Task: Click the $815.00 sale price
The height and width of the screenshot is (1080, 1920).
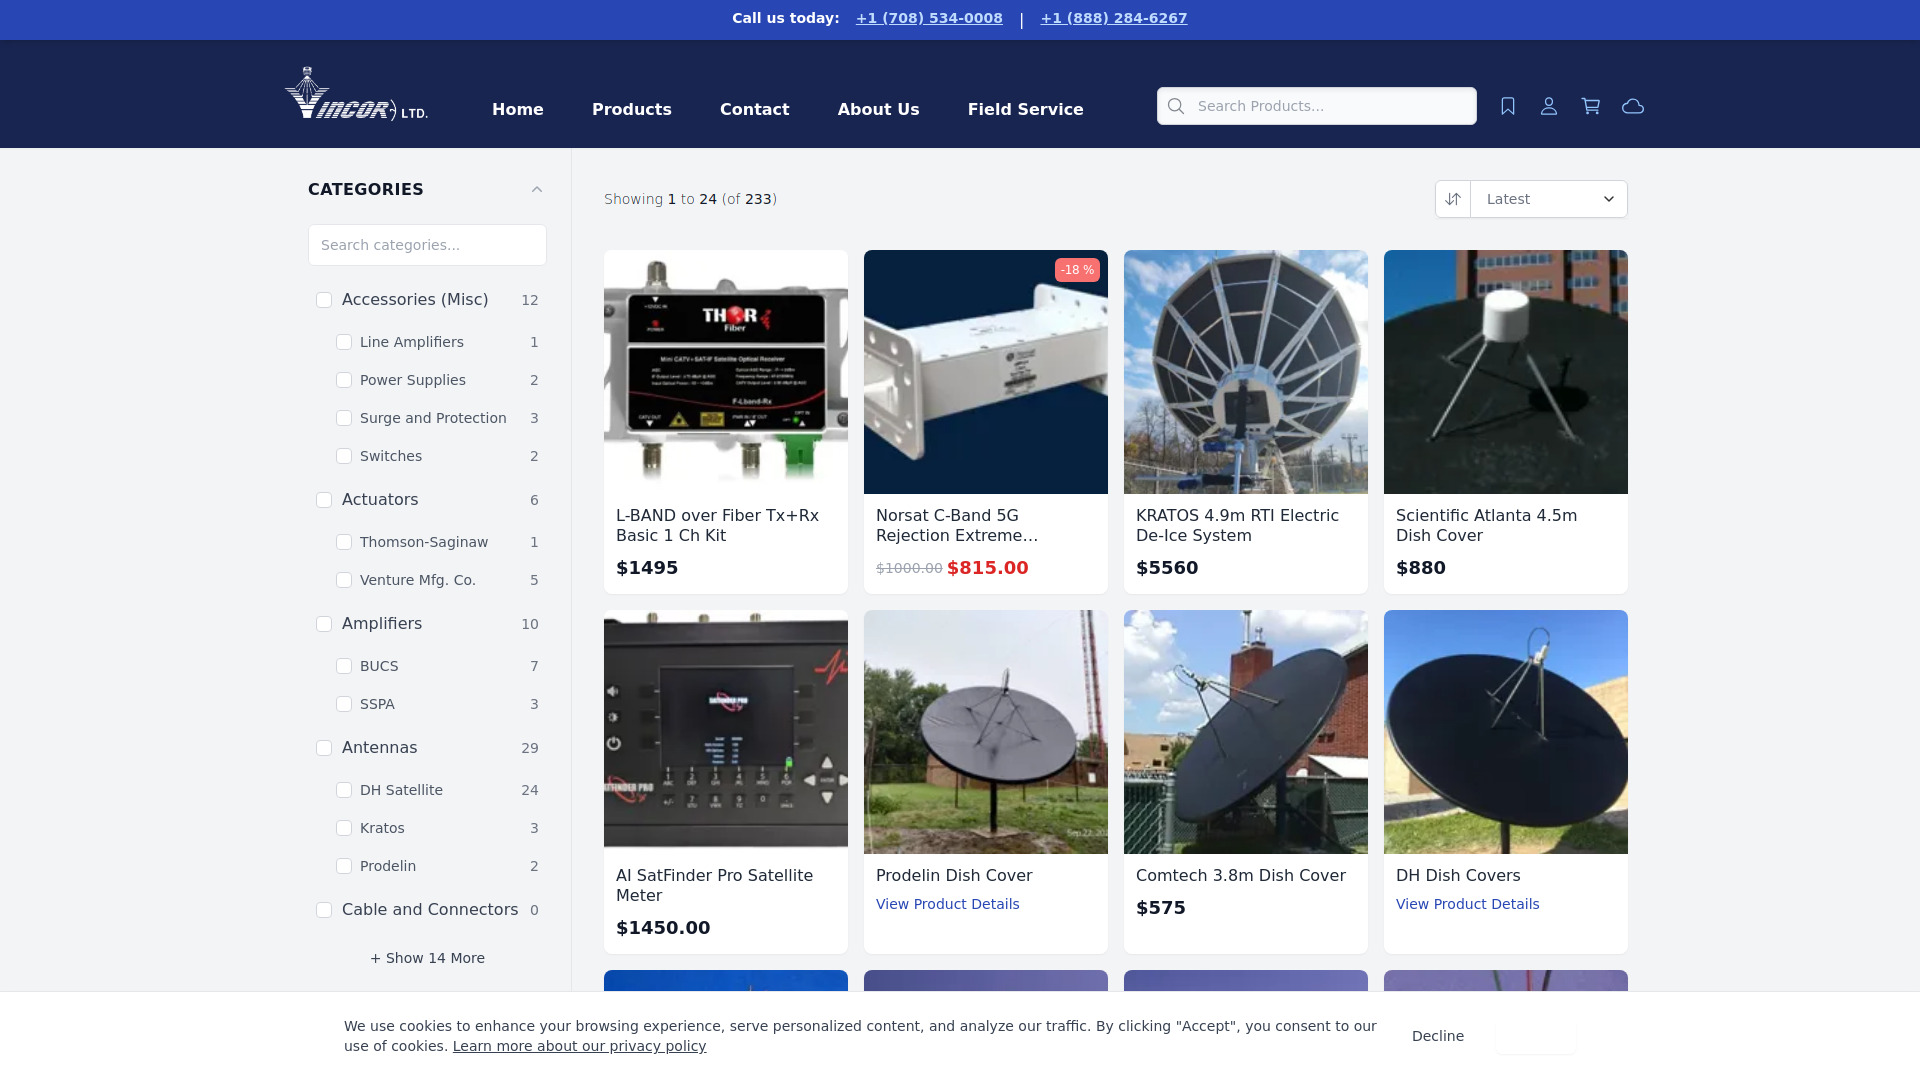Action: click(988, 568)
